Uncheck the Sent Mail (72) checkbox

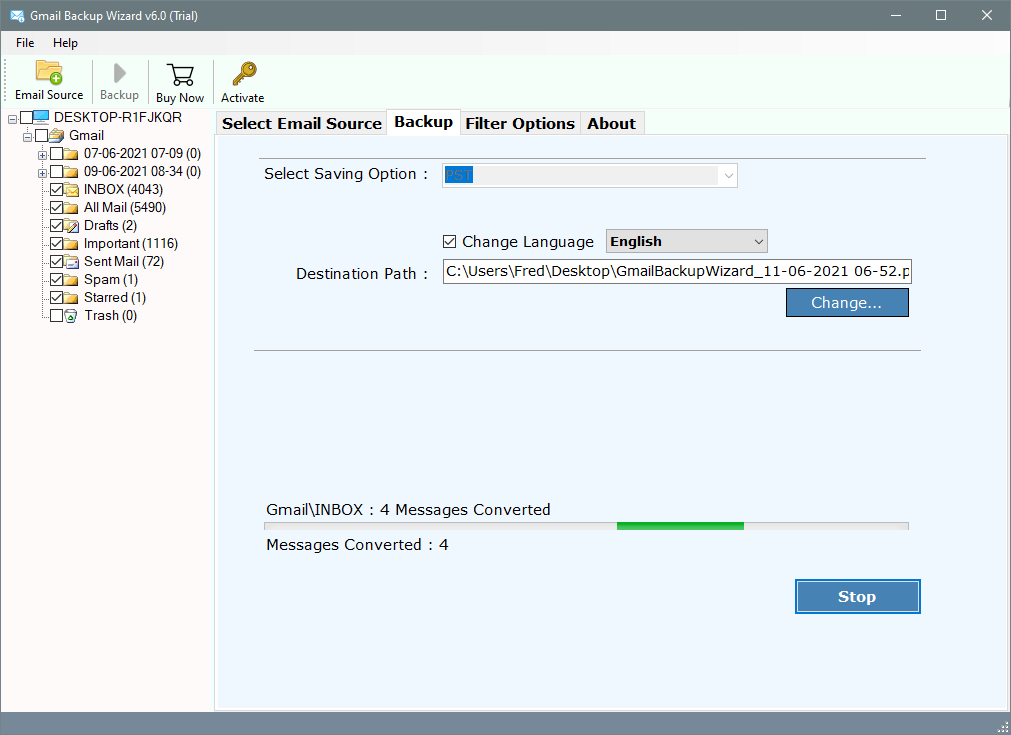point(57,262)
